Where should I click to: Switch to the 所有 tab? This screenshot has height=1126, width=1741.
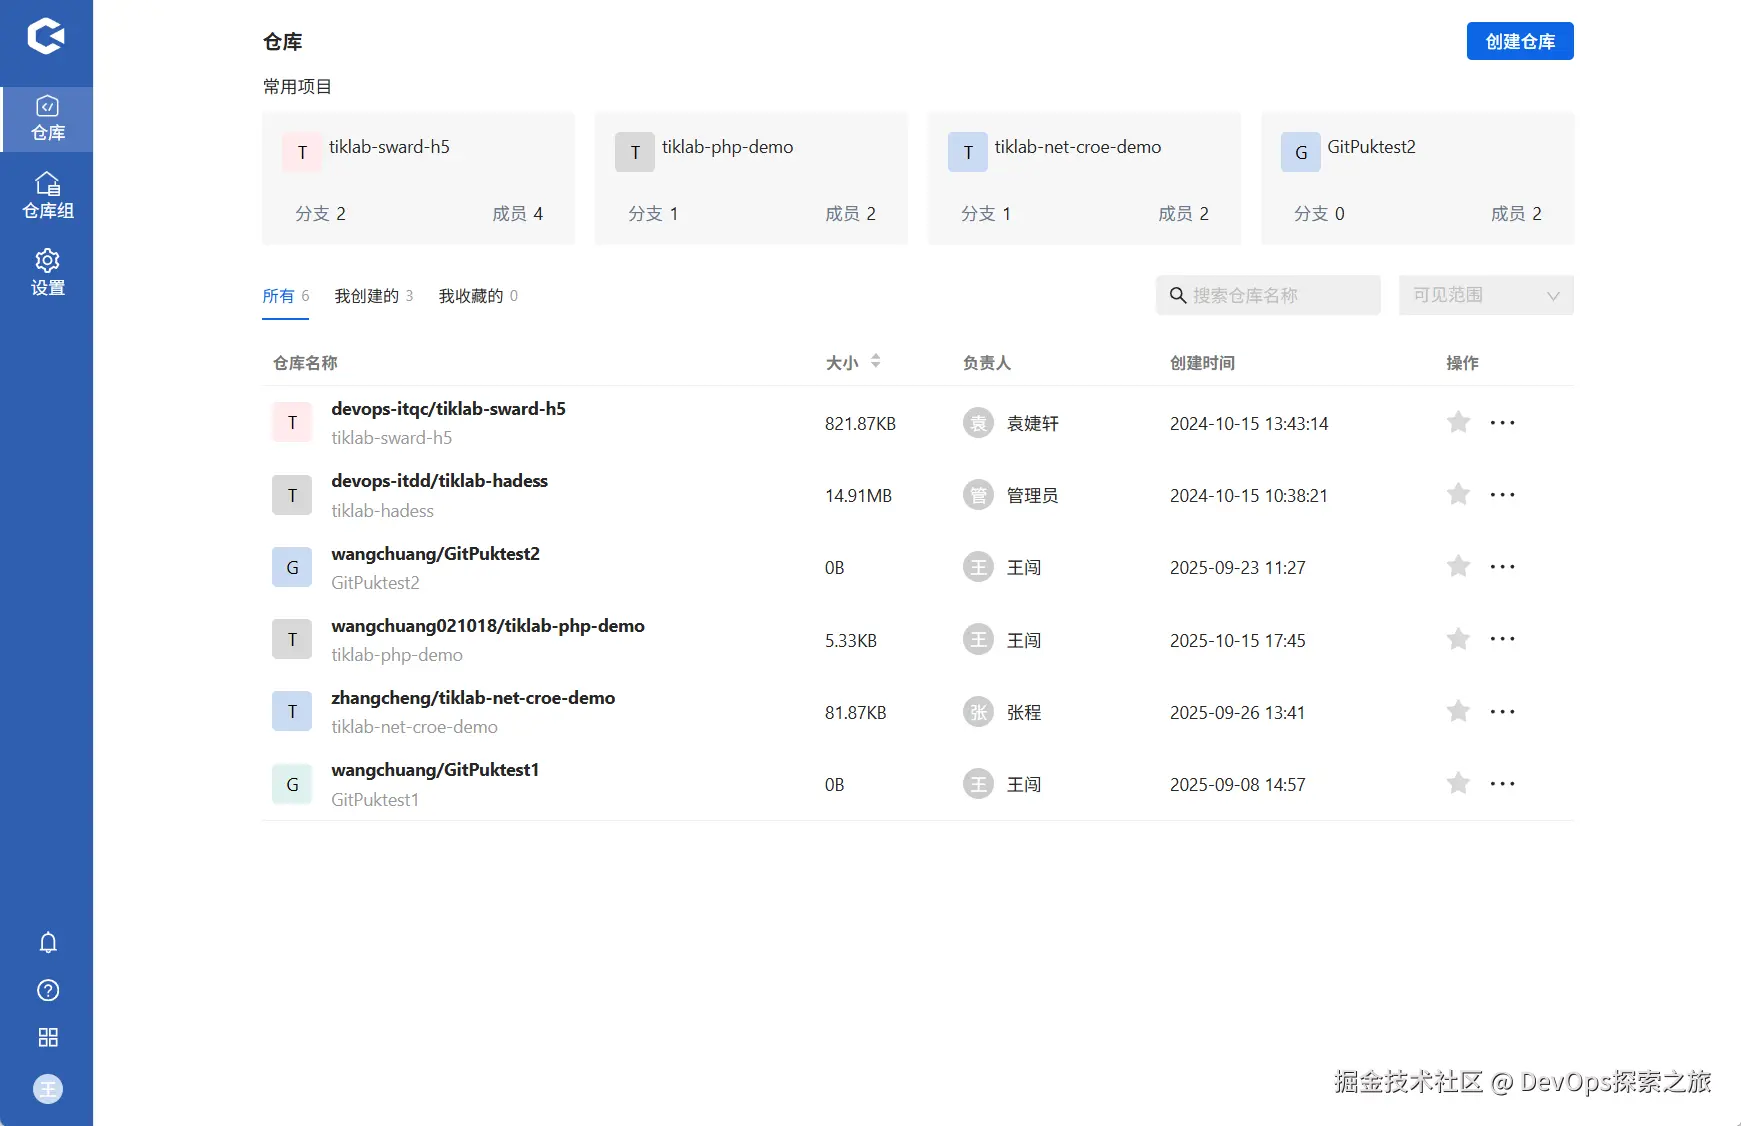(285, 296)
